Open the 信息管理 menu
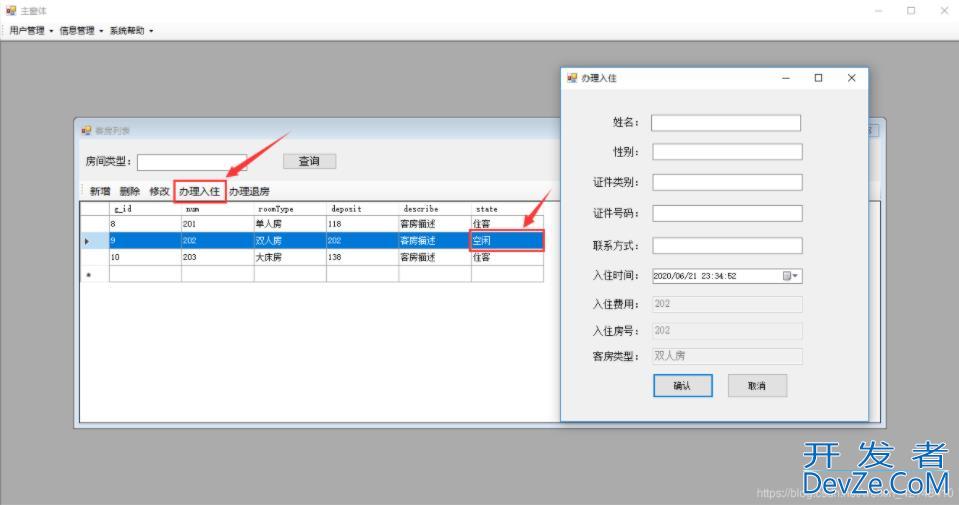Image resolution: width=959 pixels, height=505 pixels. click(x=81, y=31)
